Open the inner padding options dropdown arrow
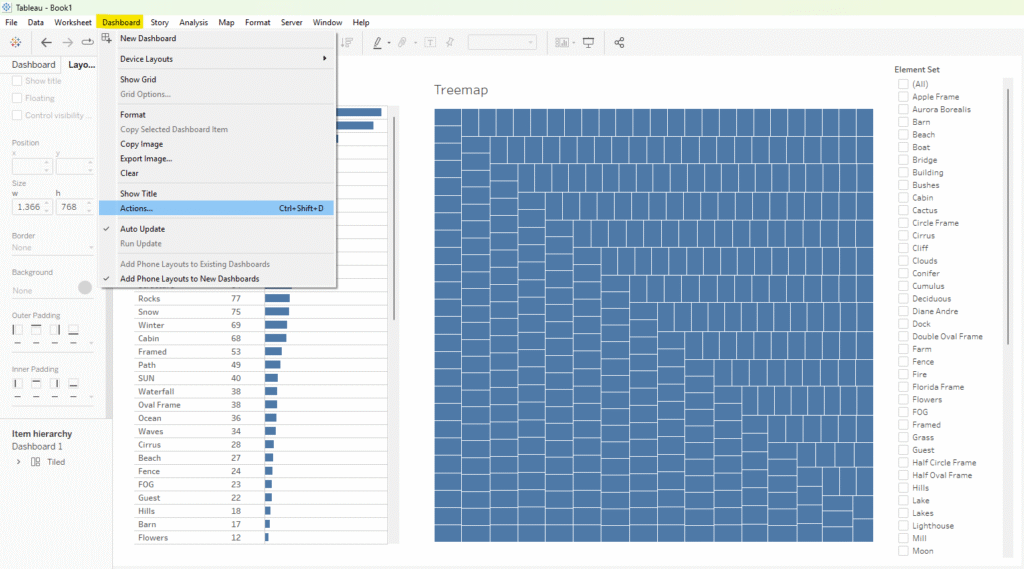 91,397
